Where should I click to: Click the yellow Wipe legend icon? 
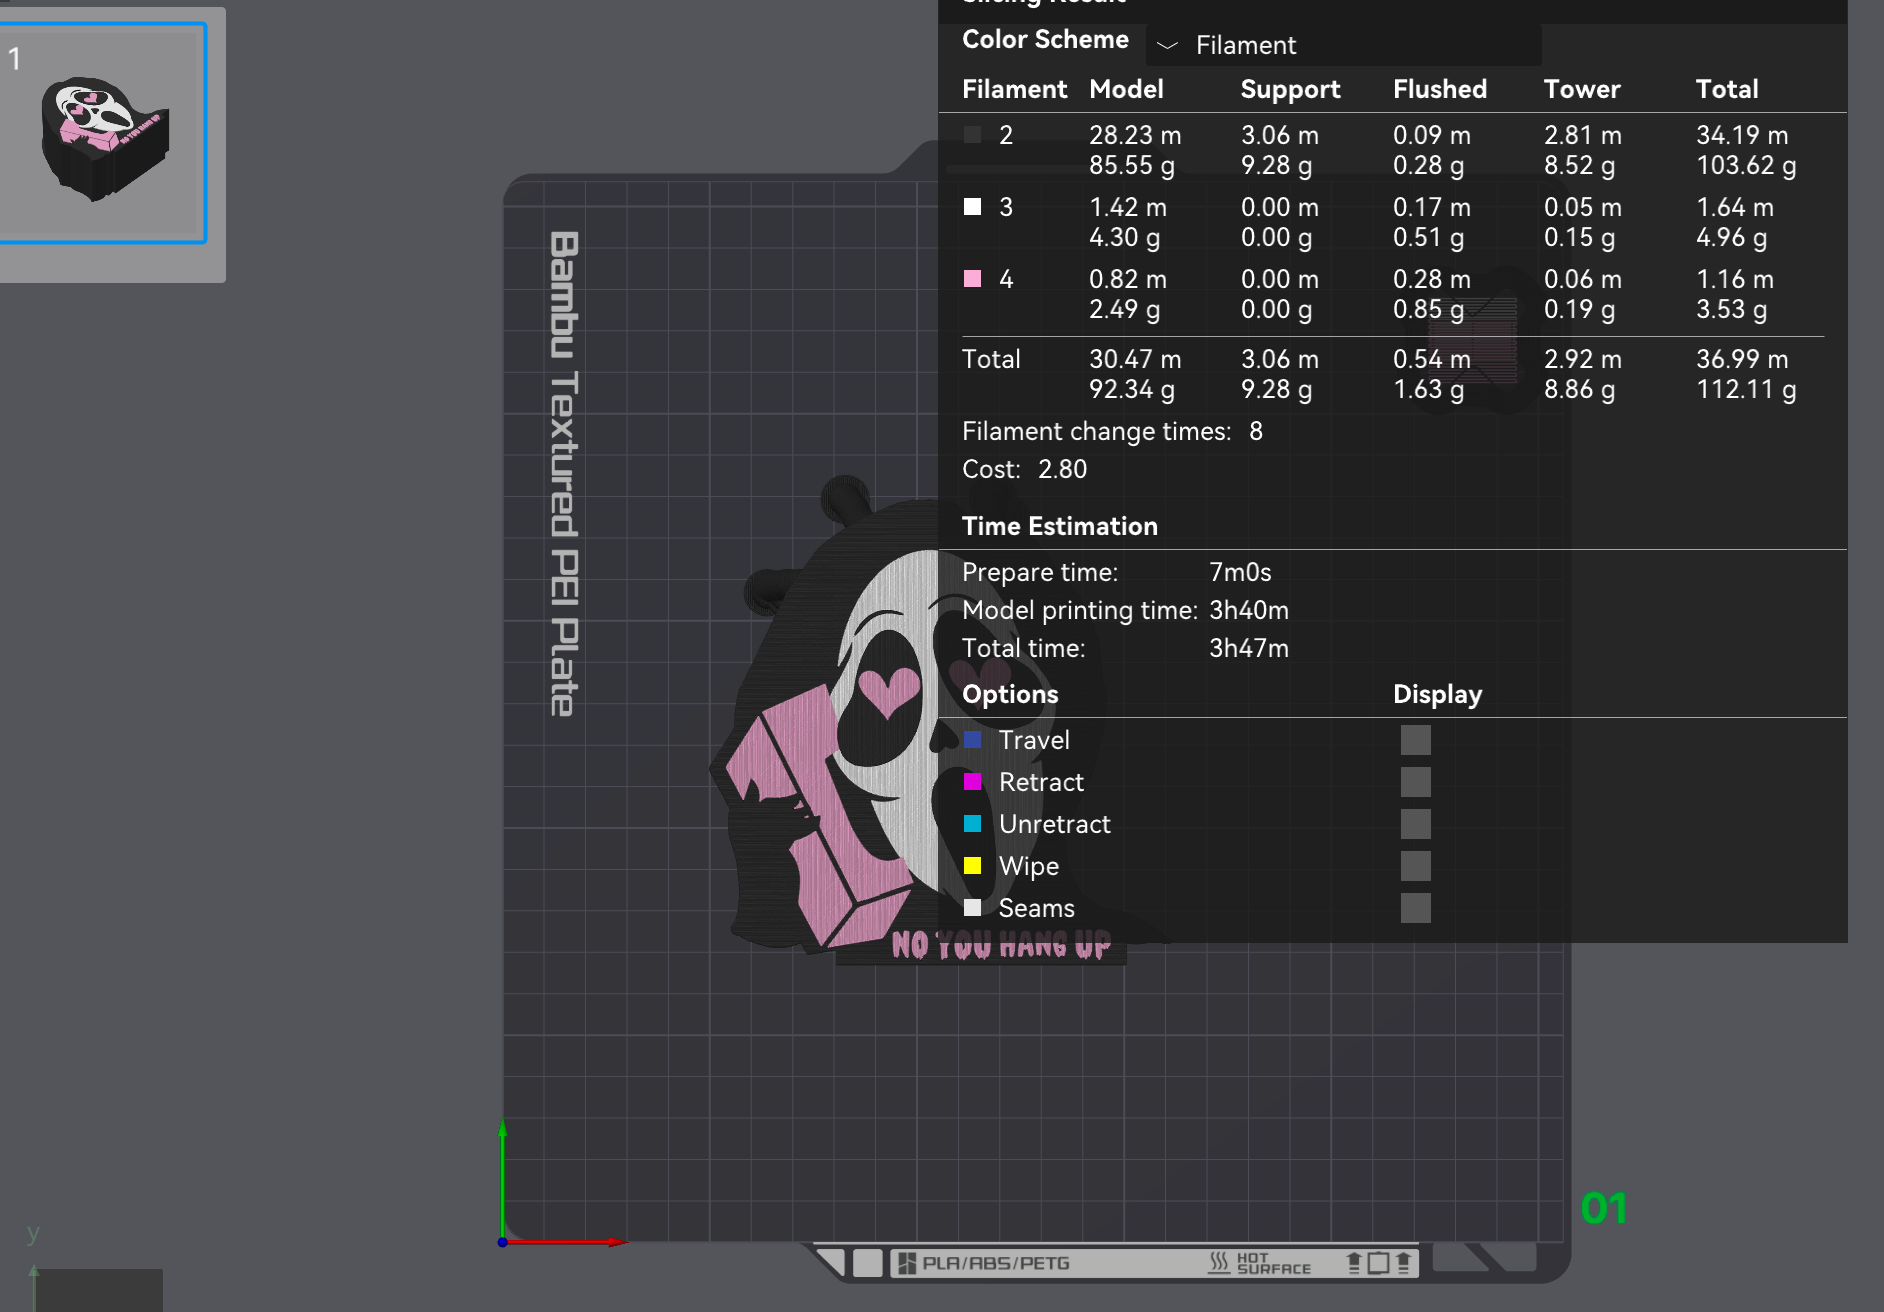[x=972, y=866]
